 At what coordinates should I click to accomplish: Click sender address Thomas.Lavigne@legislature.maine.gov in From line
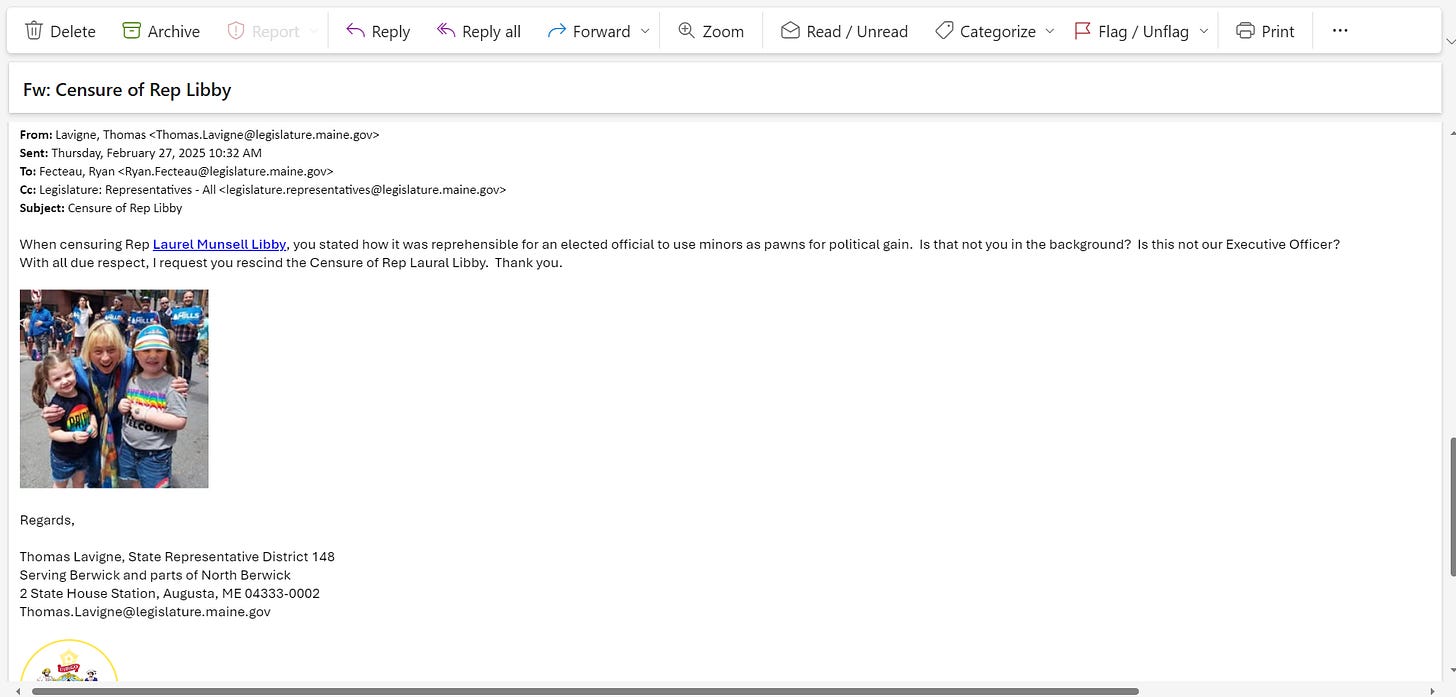(x=265, y=134)
